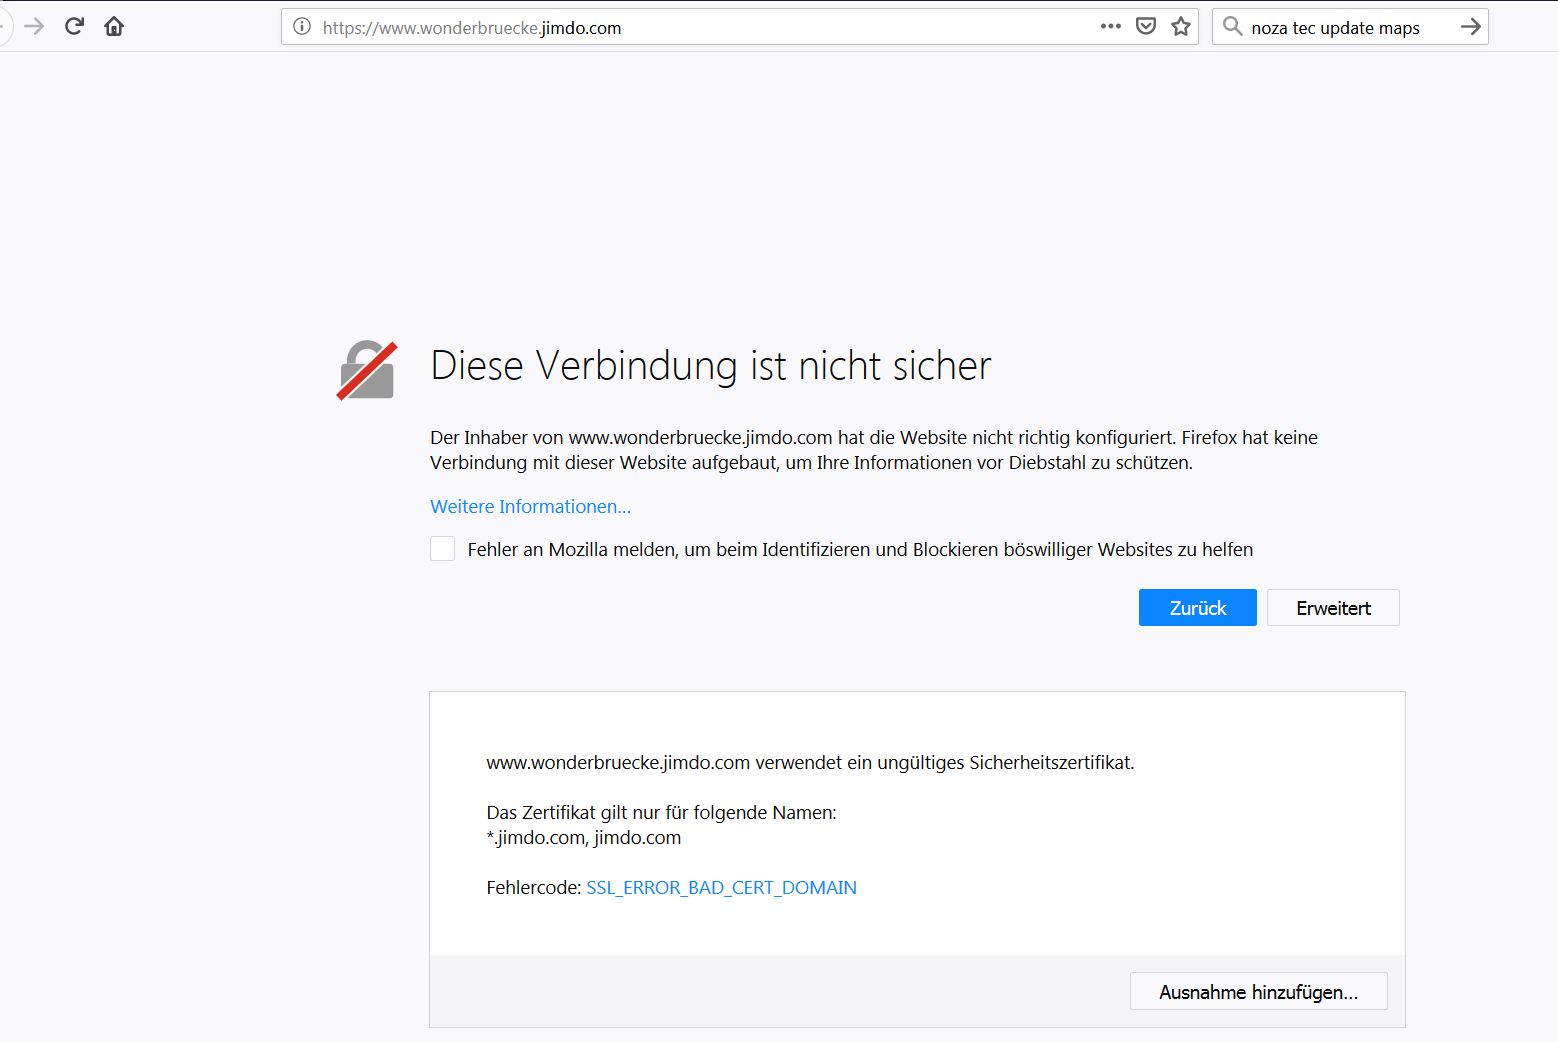Enable Fehler an Mozilla melden checkbox
This screenshot has width=1558, height=1042.
(x=442, y=549)
